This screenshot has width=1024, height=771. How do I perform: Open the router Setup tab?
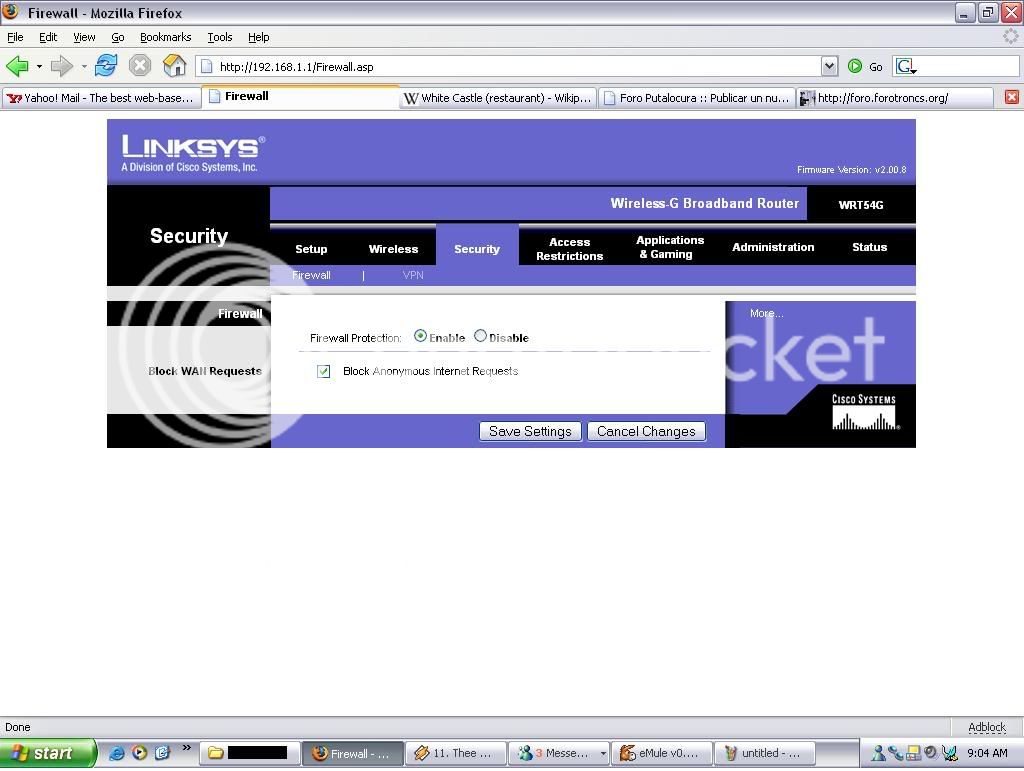[x=311, y=249]
